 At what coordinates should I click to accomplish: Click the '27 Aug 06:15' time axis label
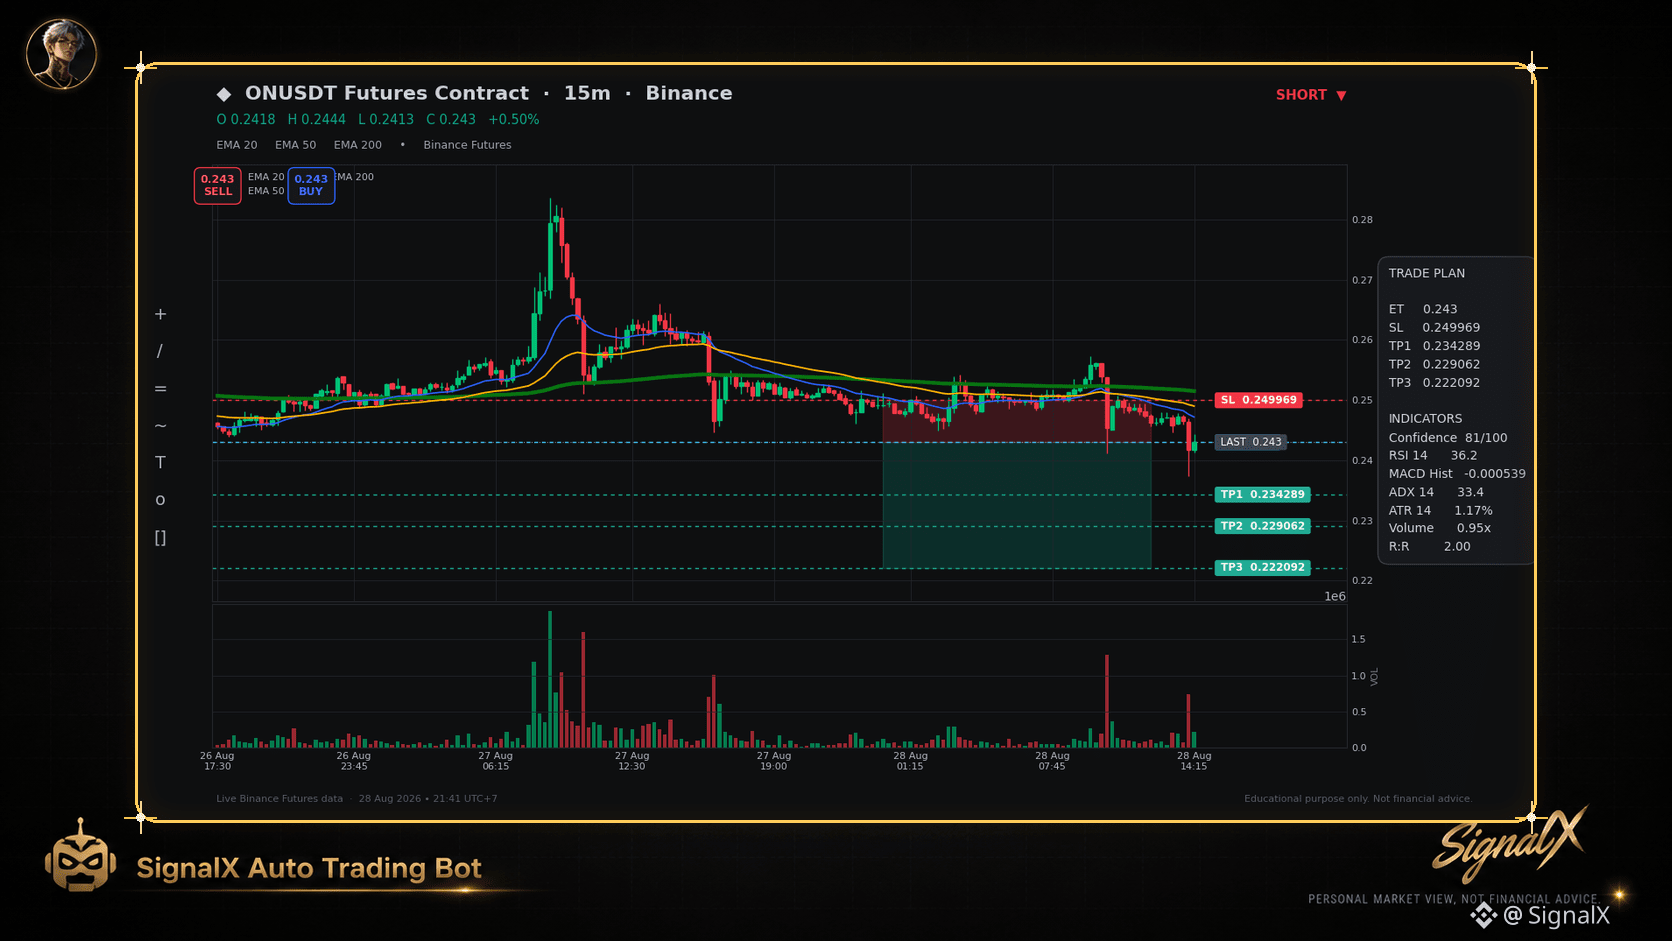tap(495, 761)
